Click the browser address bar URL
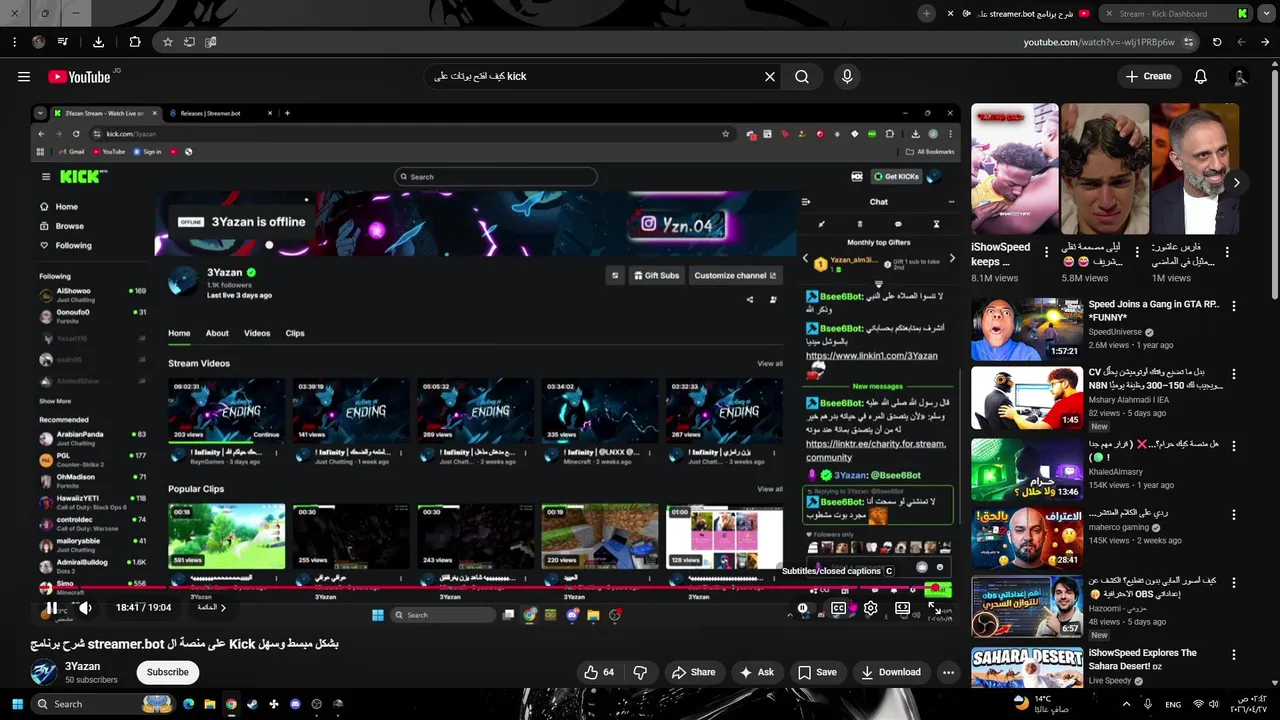Viewport: 1280px width, 720px height. pos(1098,42)
